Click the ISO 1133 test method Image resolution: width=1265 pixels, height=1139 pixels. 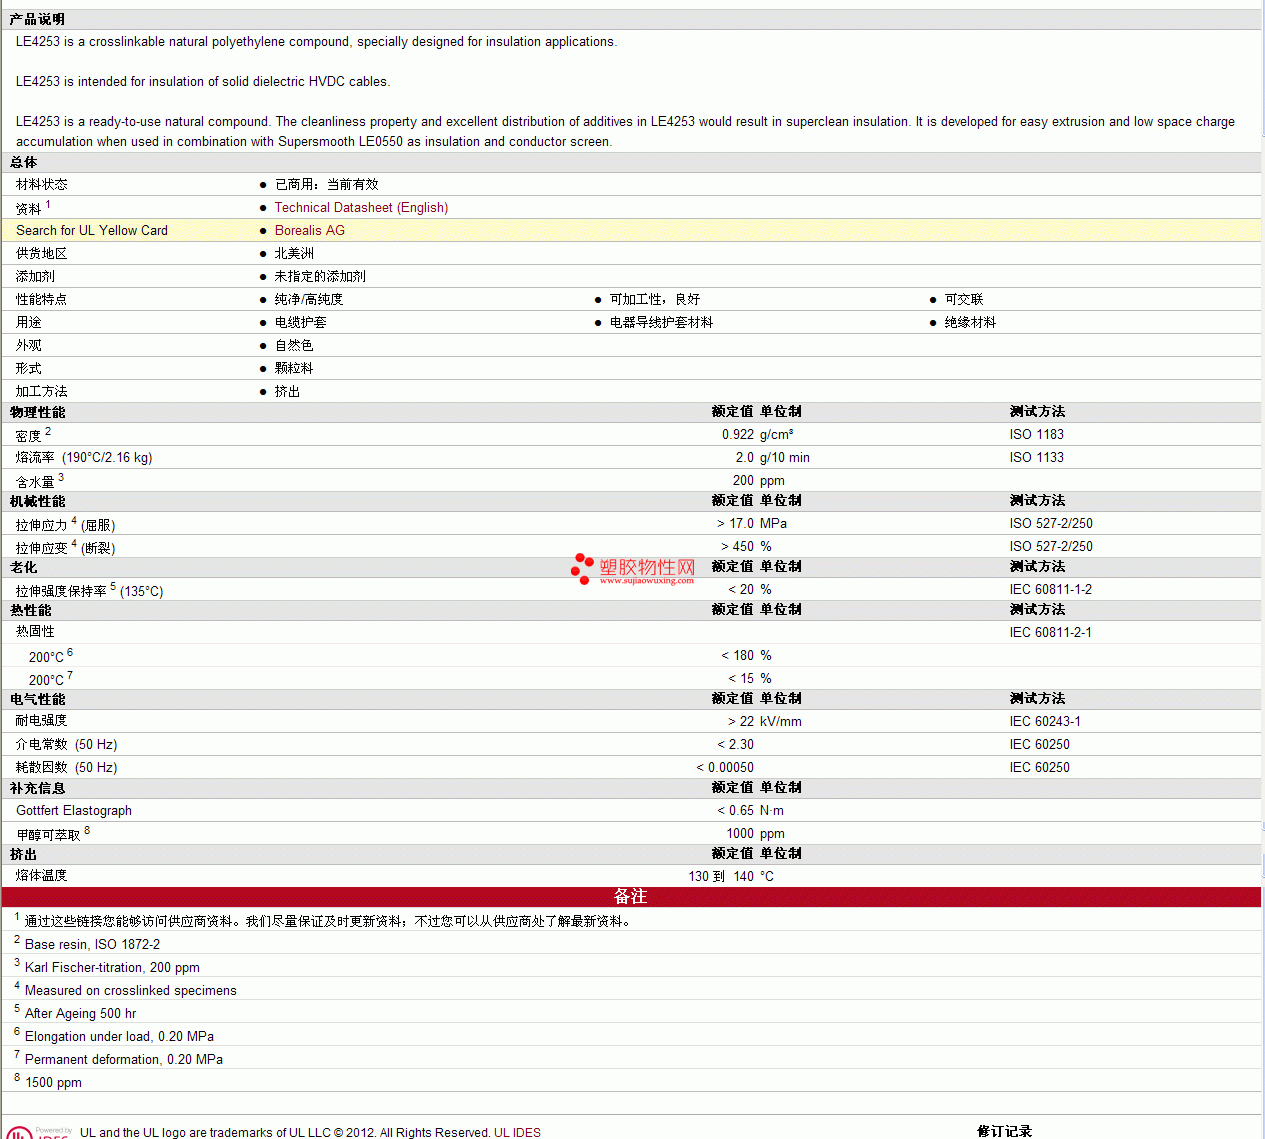point(1037,458)
